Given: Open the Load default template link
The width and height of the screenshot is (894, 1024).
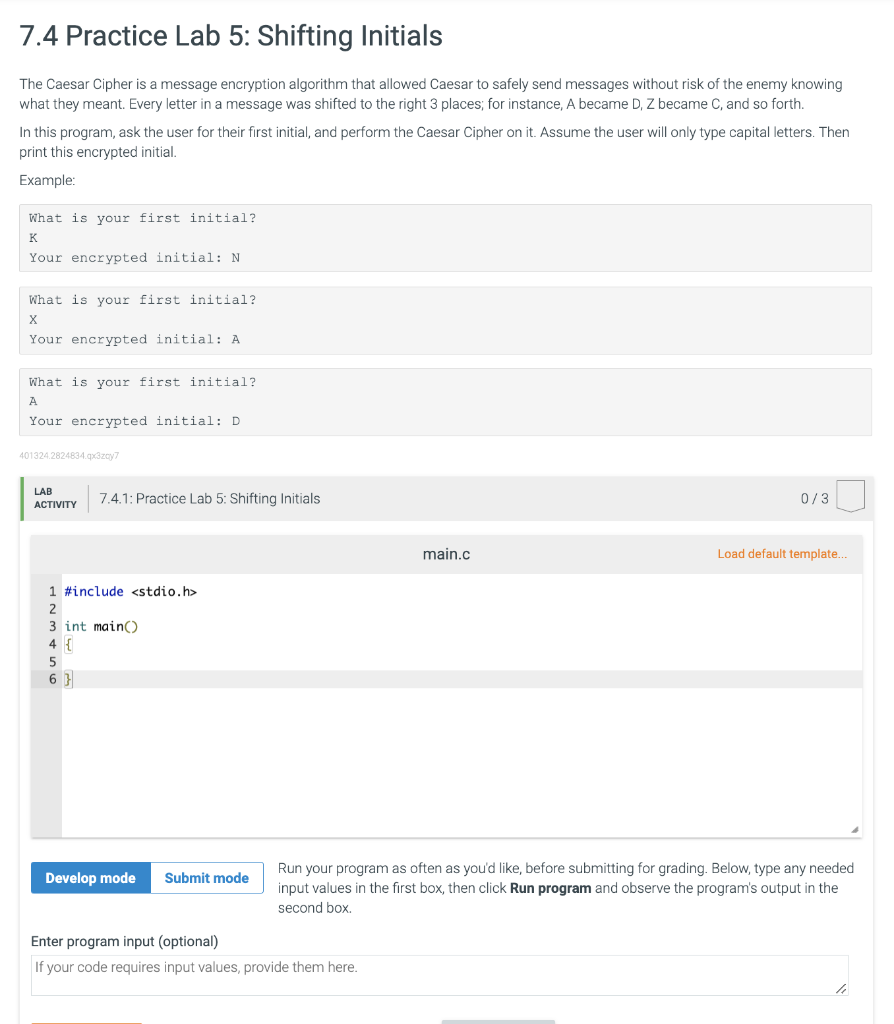Looking at the screenshot, I should (782, 553).
